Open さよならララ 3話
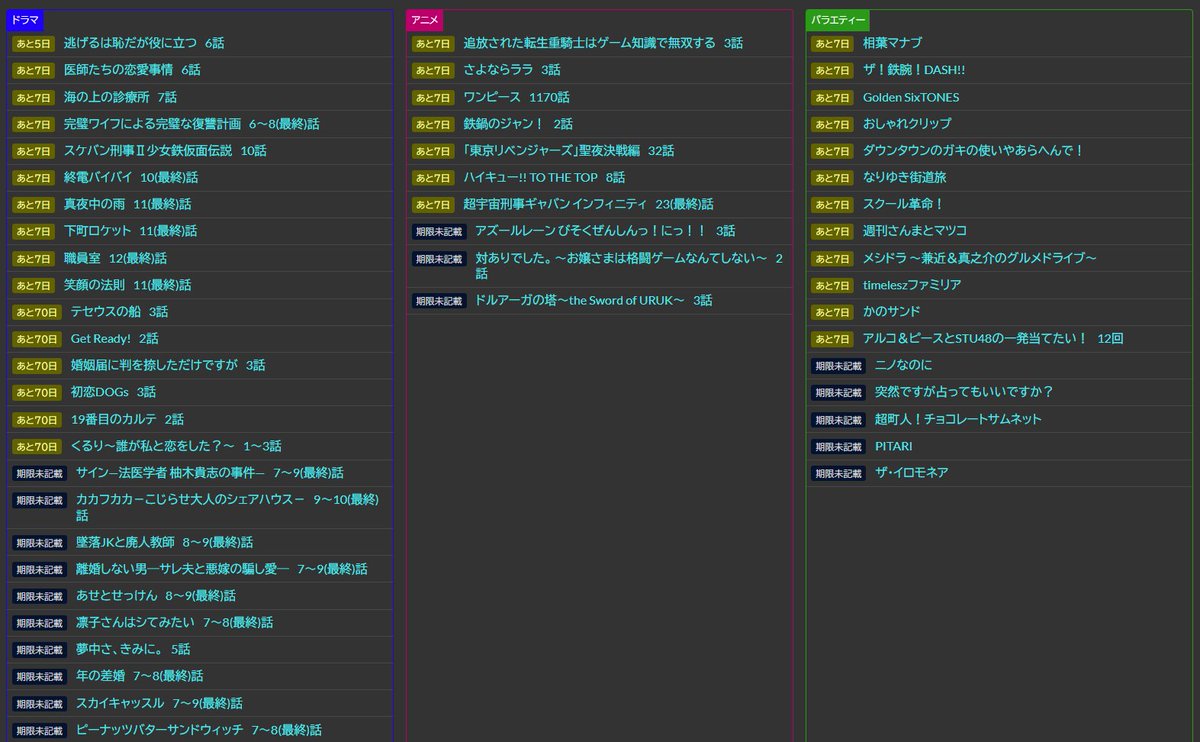The width and height of the screenshot is (1200, 742). coord(512,70)
